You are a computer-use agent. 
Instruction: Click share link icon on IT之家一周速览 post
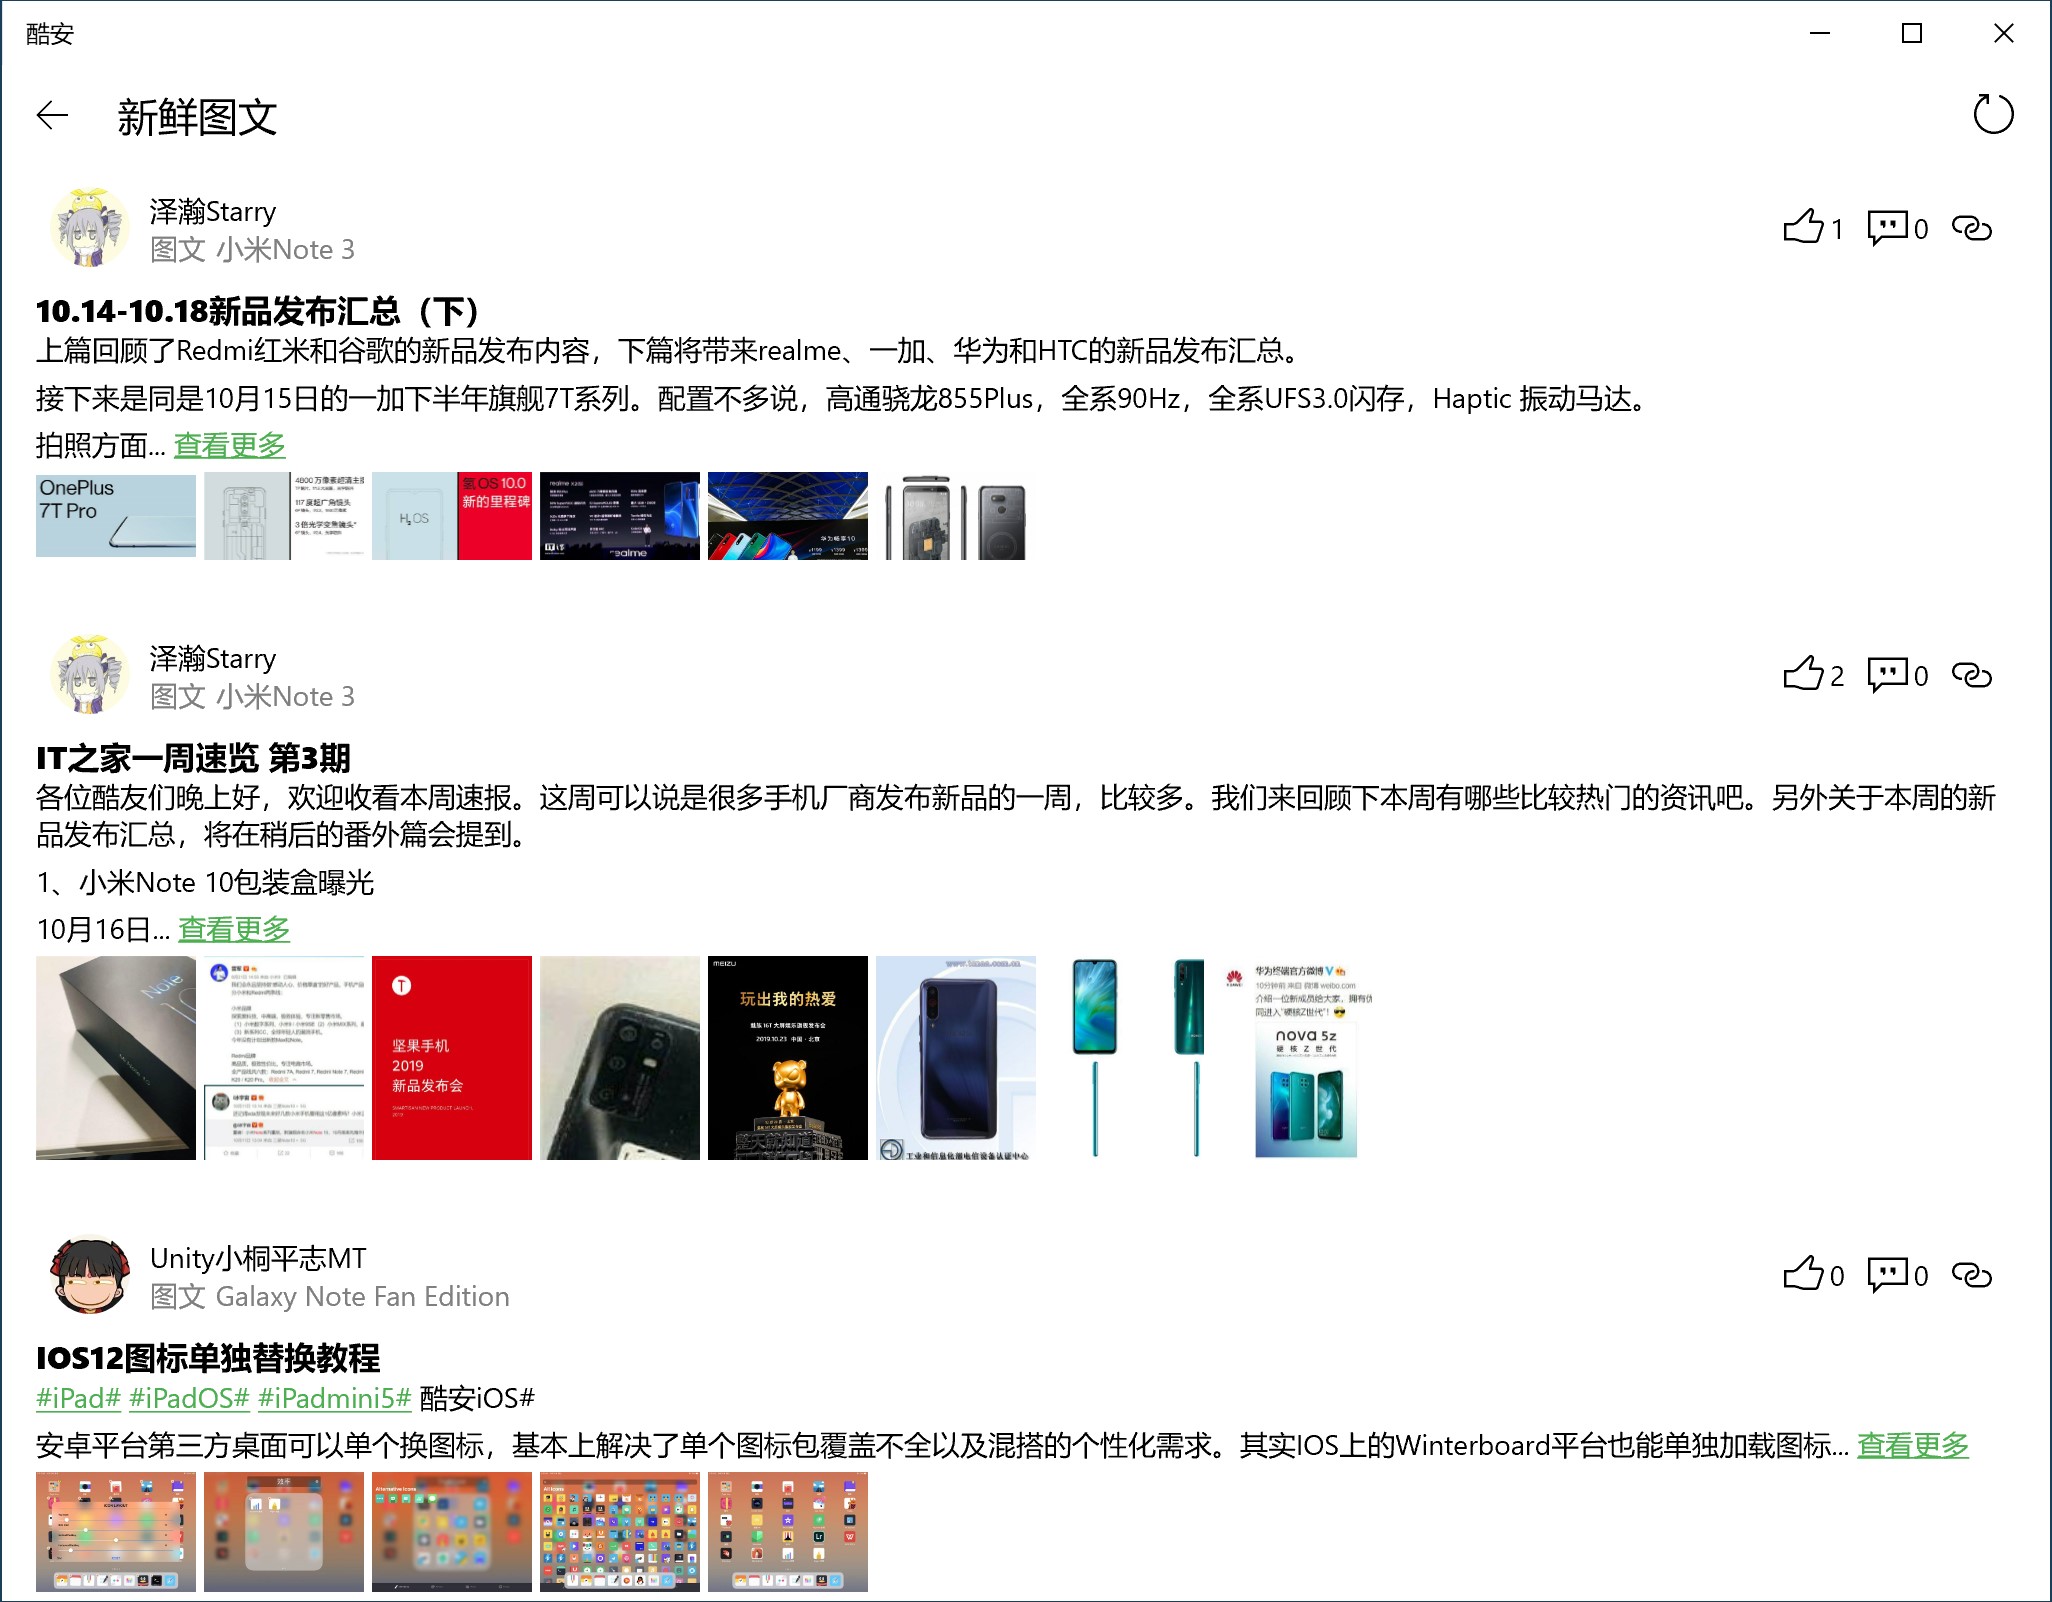coord(1971,675)
